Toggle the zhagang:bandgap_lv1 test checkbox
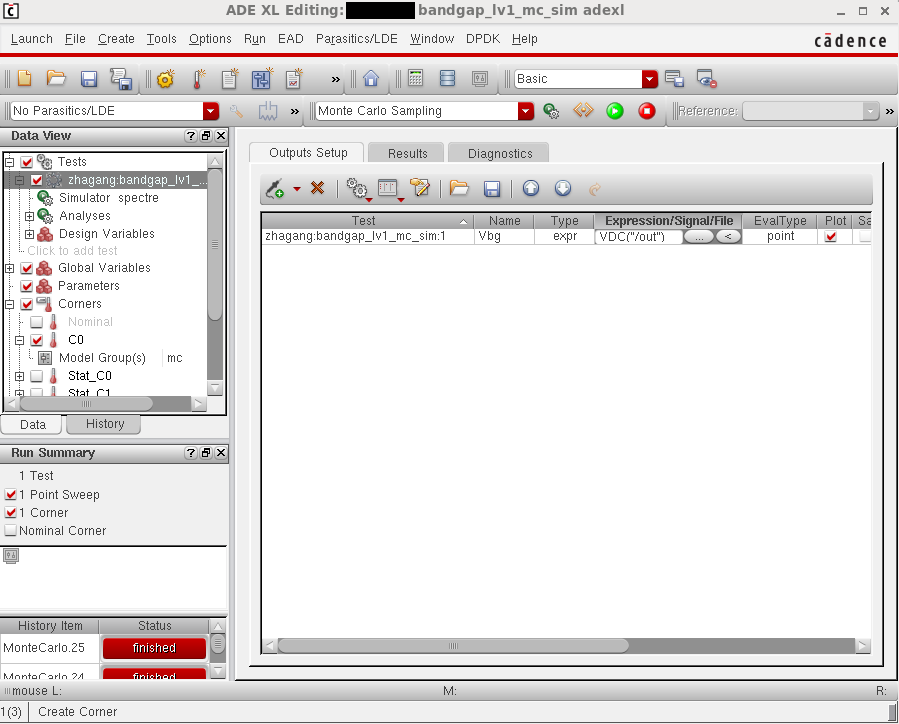Image resolution: width=899 pixels, height=724 pixels. click(37, 180)
